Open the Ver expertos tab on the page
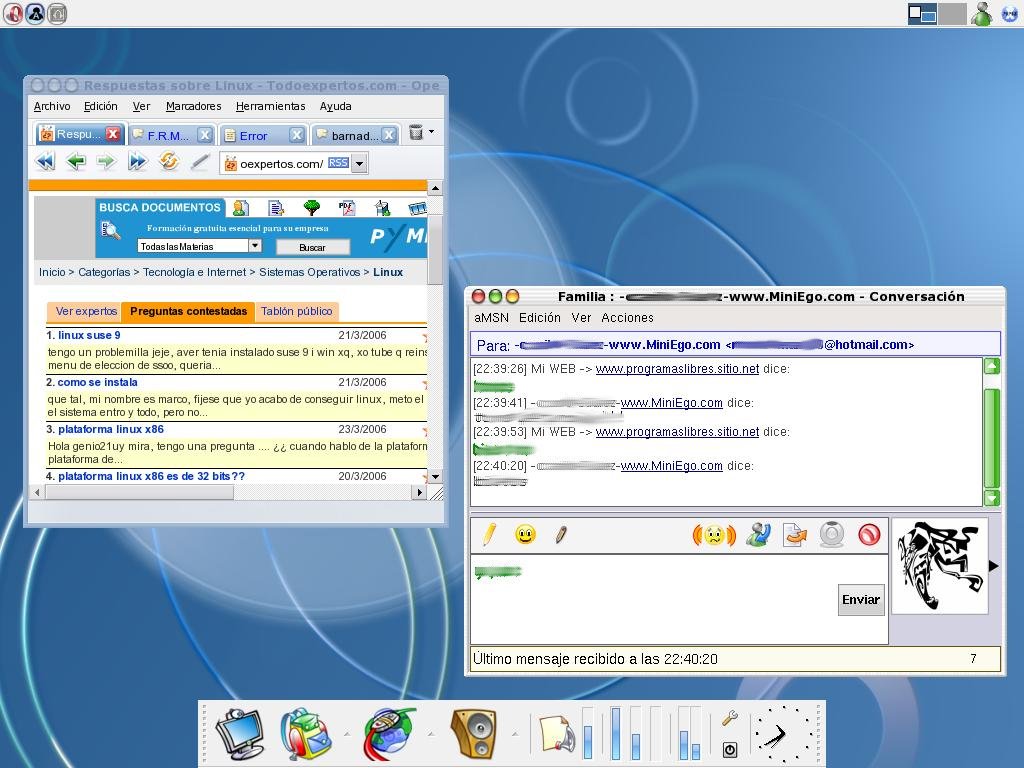 [x=86, y=312]
